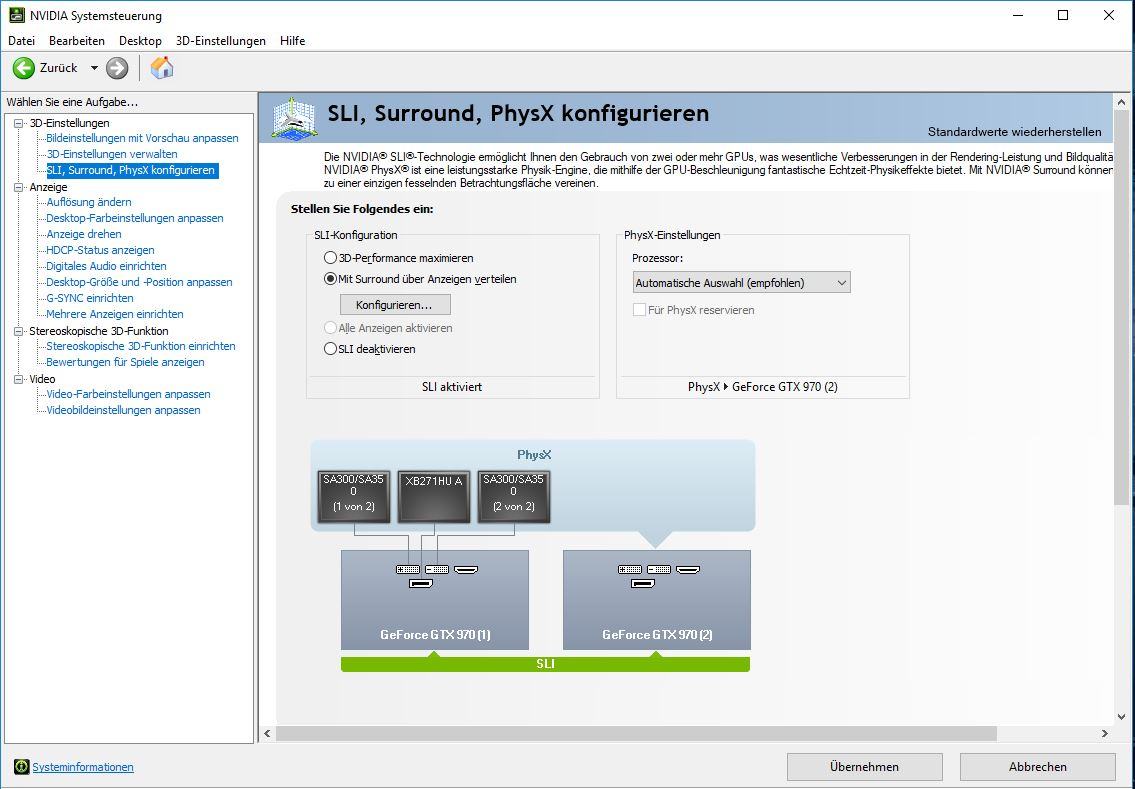Screen dimensions: 1135x789
Task: Select Alle Anzeigen aktivieren option
Action: [x=330, y=328]
